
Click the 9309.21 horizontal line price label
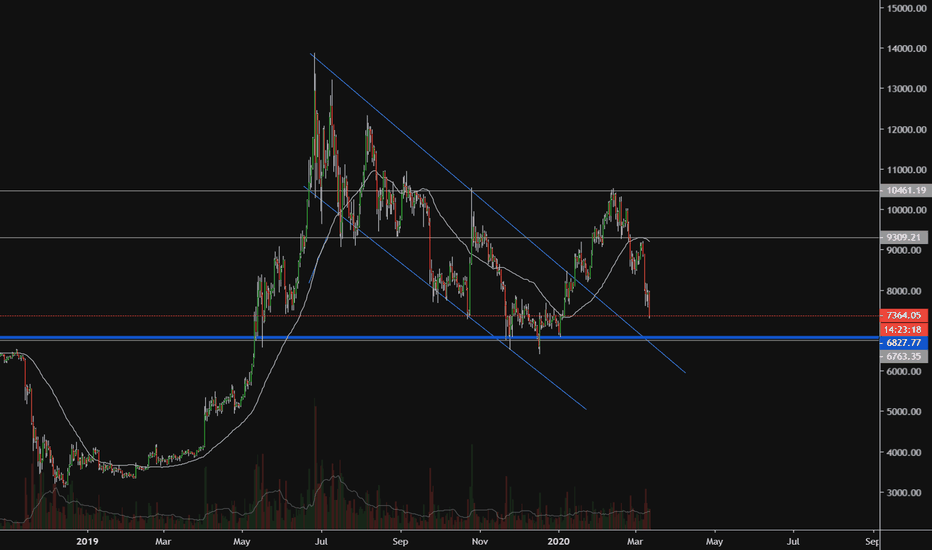pyautogui.click(x=903, y=237)
